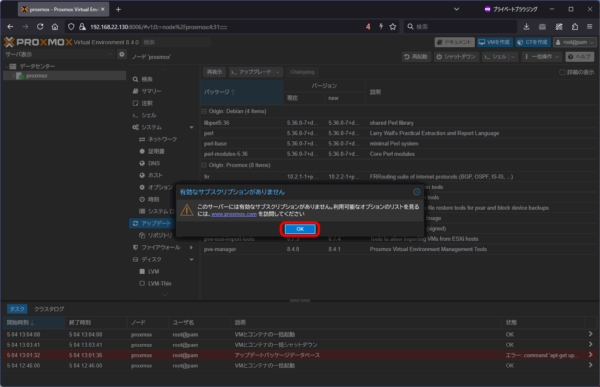Collapse the システム menu section arrow
The height and width of the screenshot is (387, 600).
[191, 127]
